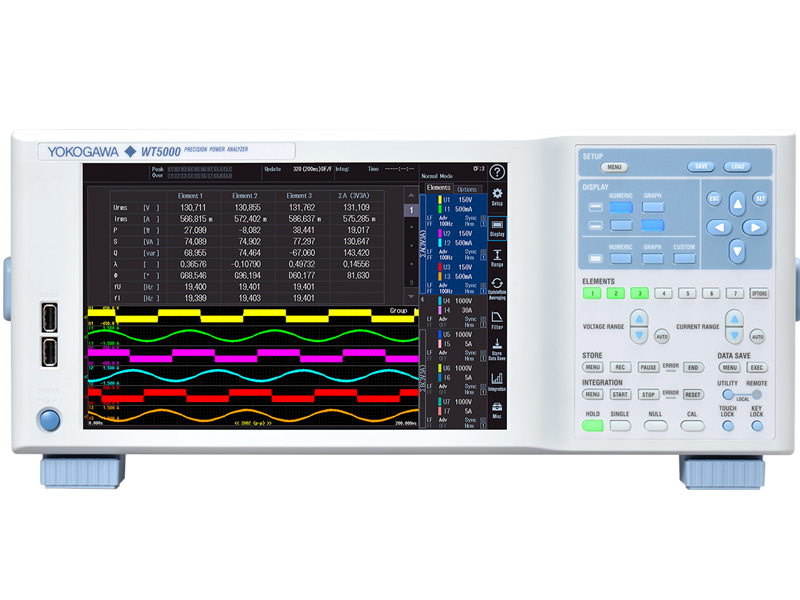Viewport: 800px width, 600px height.
Task: Click the UTILITY button
Action: pyautogui.click(x=728, y=394)
